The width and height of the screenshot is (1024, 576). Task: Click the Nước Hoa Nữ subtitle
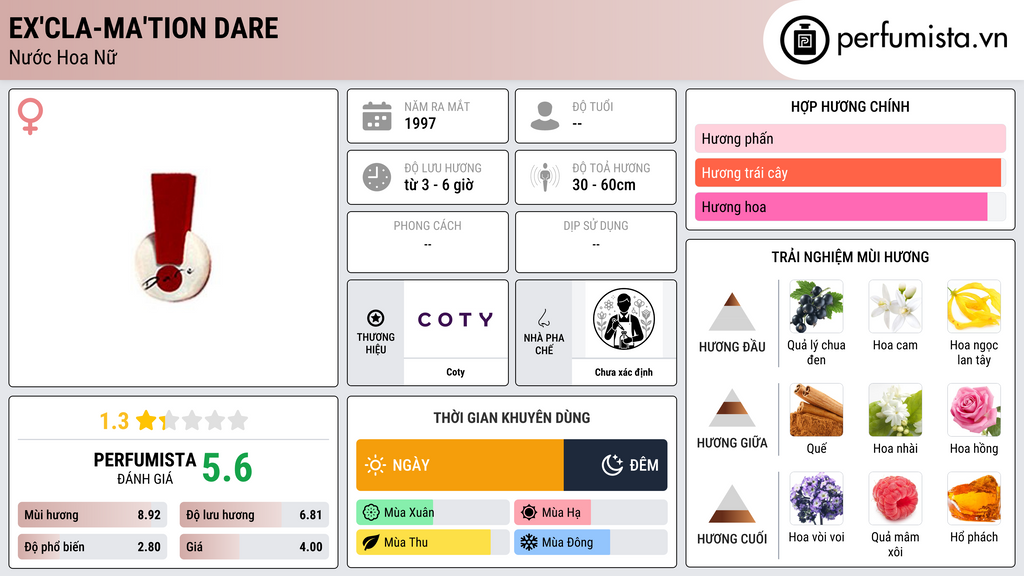63,57
